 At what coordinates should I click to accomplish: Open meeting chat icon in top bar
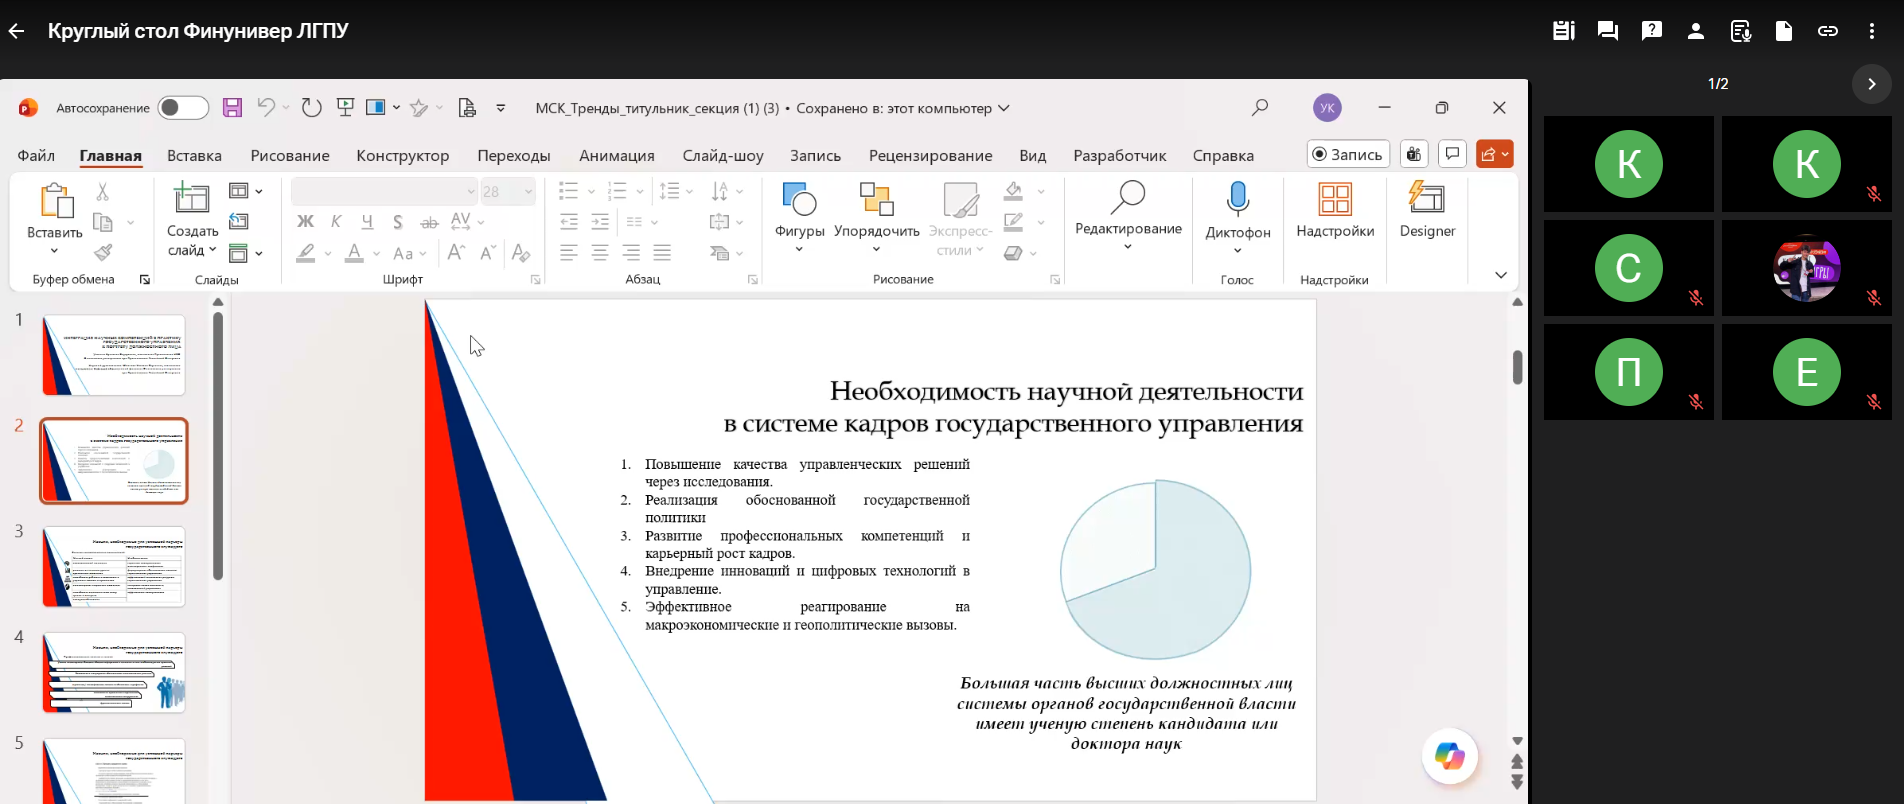click(1608, 31)
